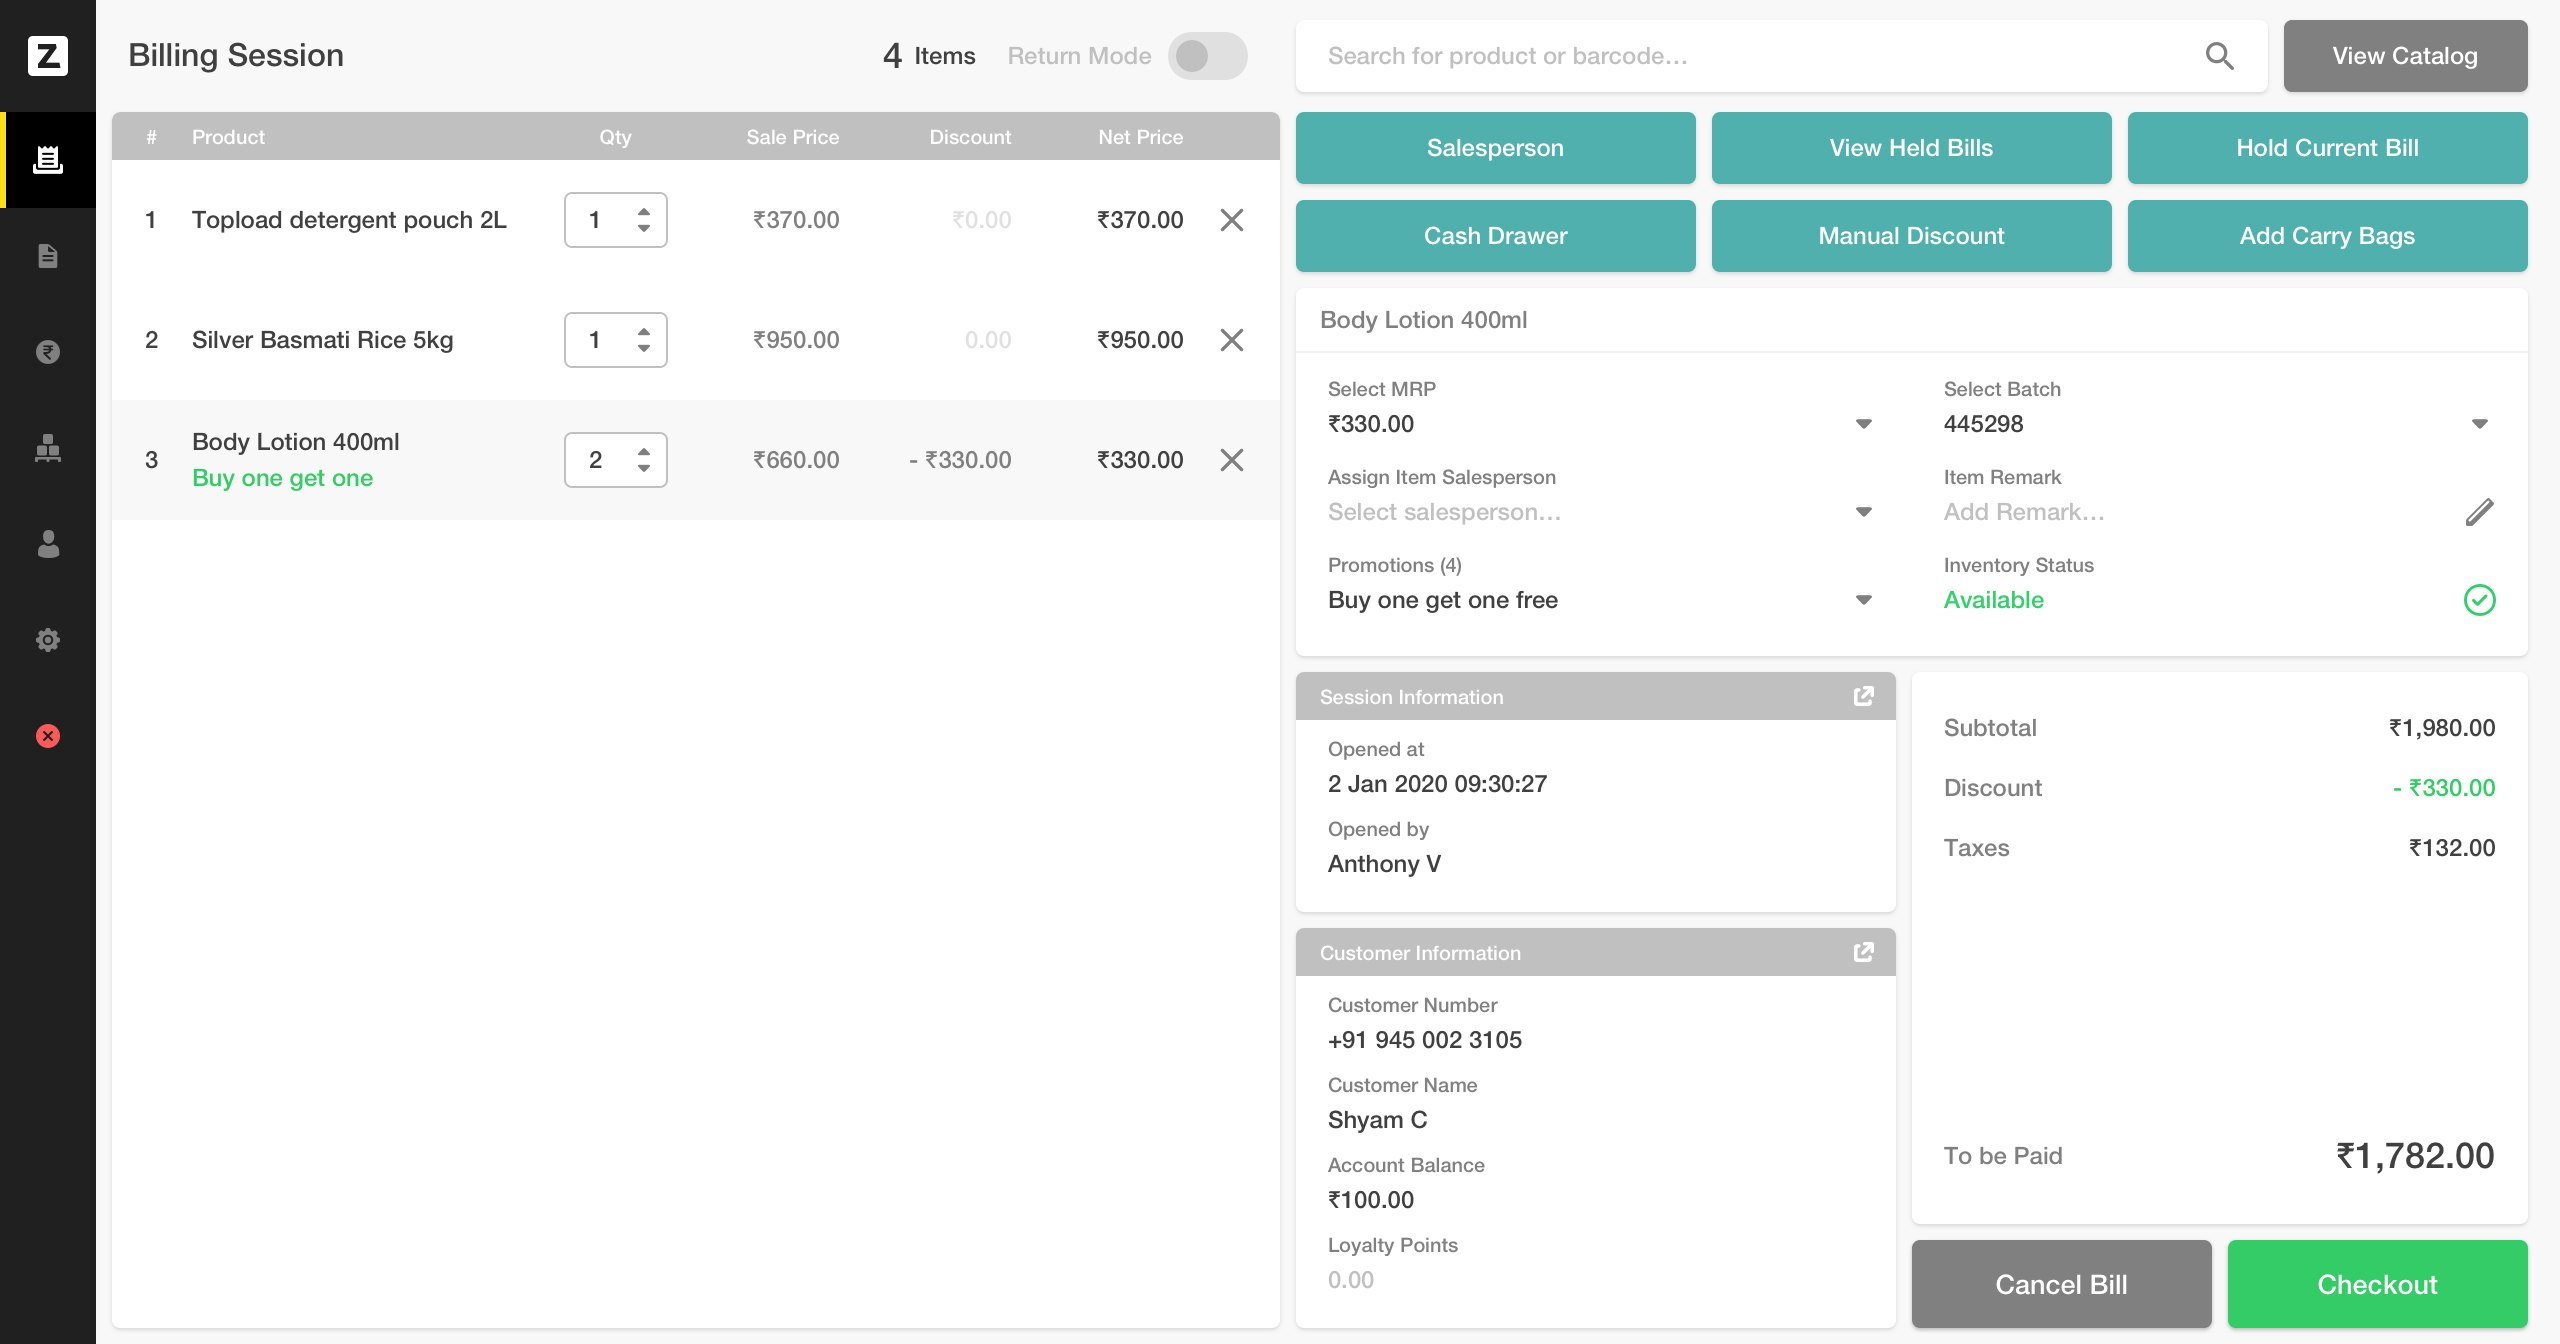The height and width of the screenshot is (1344, 2560).
Task: Pop out the Customer Information panel
Action: (1863, 952)
